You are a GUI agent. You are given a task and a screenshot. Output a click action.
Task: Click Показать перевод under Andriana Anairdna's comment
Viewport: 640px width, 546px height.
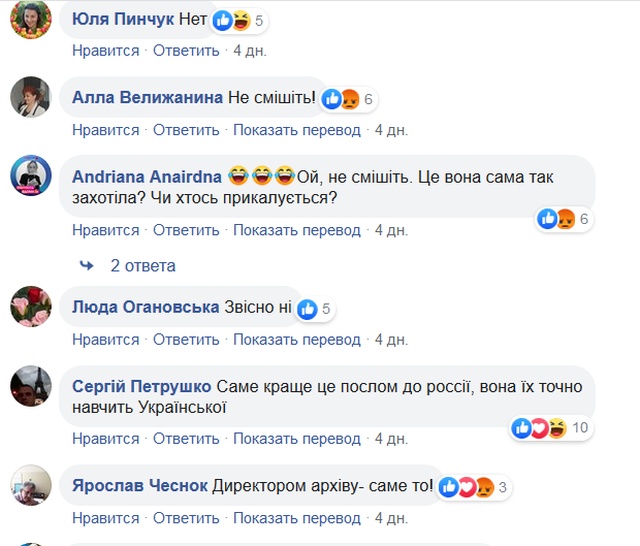(296, 230)
